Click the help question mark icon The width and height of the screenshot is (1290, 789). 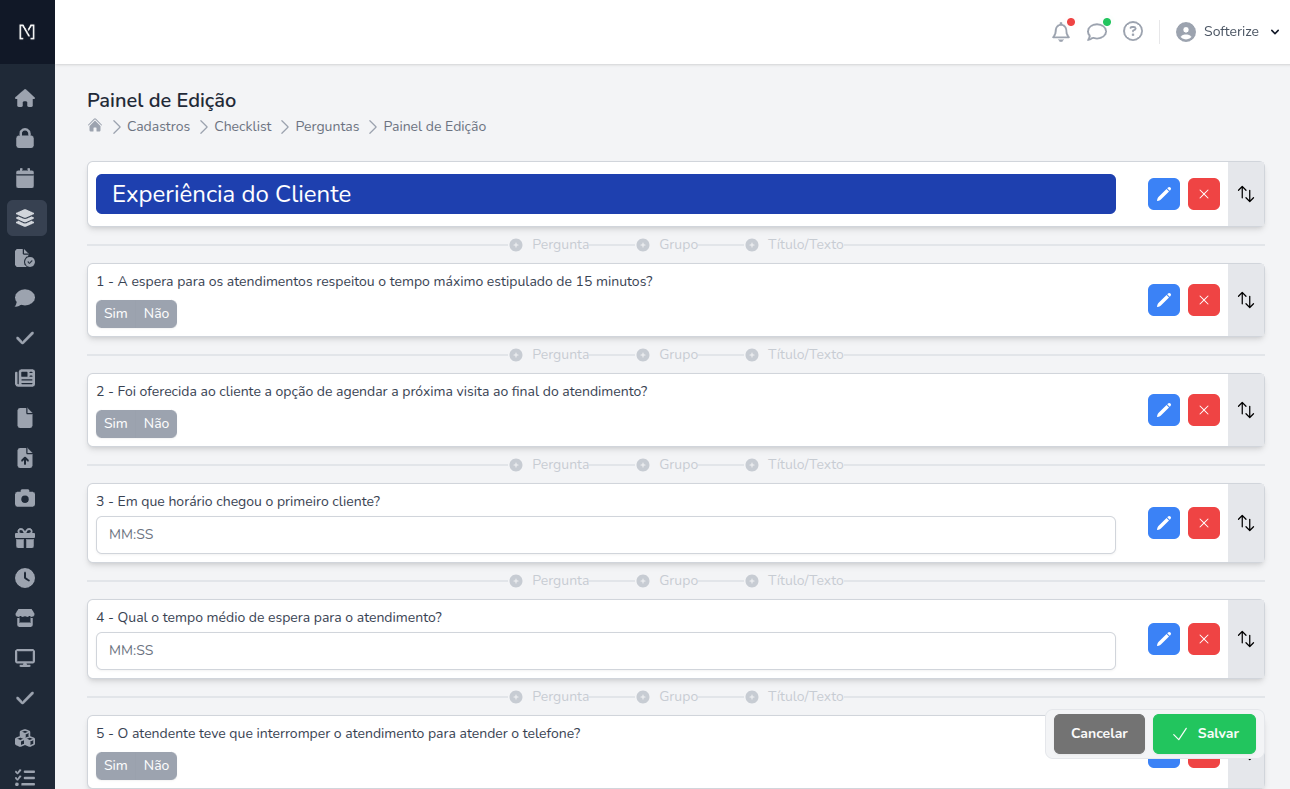(x=1133, y=32)
